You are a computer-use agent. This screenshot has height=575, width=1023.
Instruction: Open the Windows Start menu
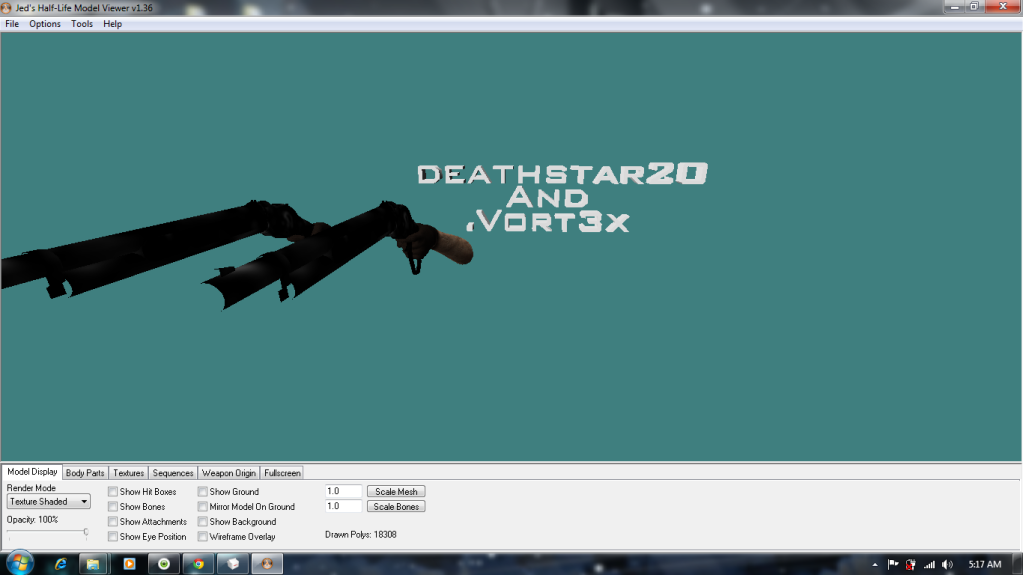(20, 563)
